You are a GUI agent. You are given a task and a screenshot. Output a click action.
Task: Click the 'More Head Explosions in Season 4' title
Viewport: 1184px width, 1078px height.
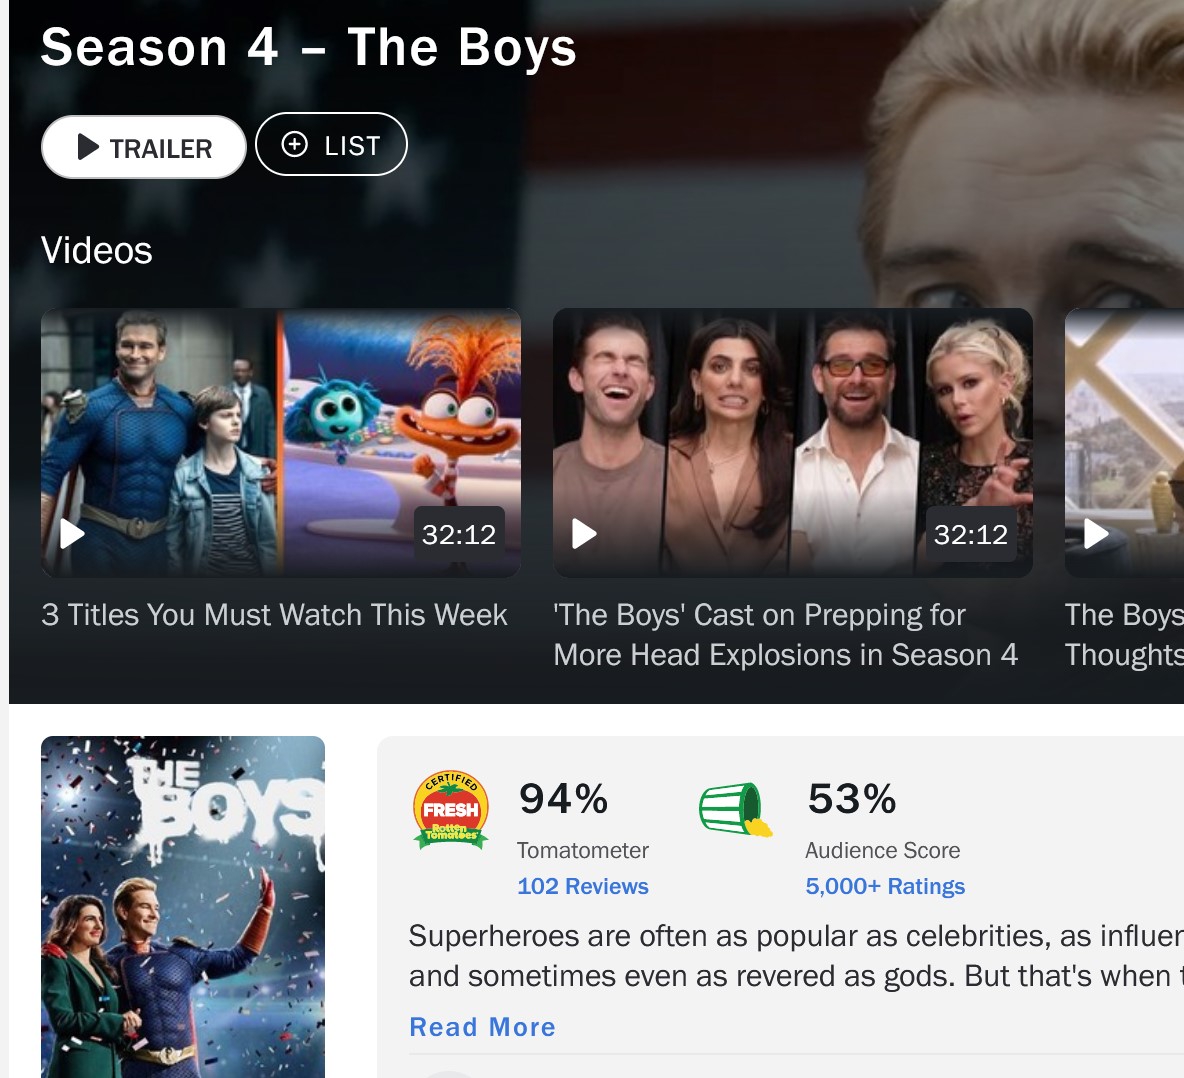click(x=785, y=654)
